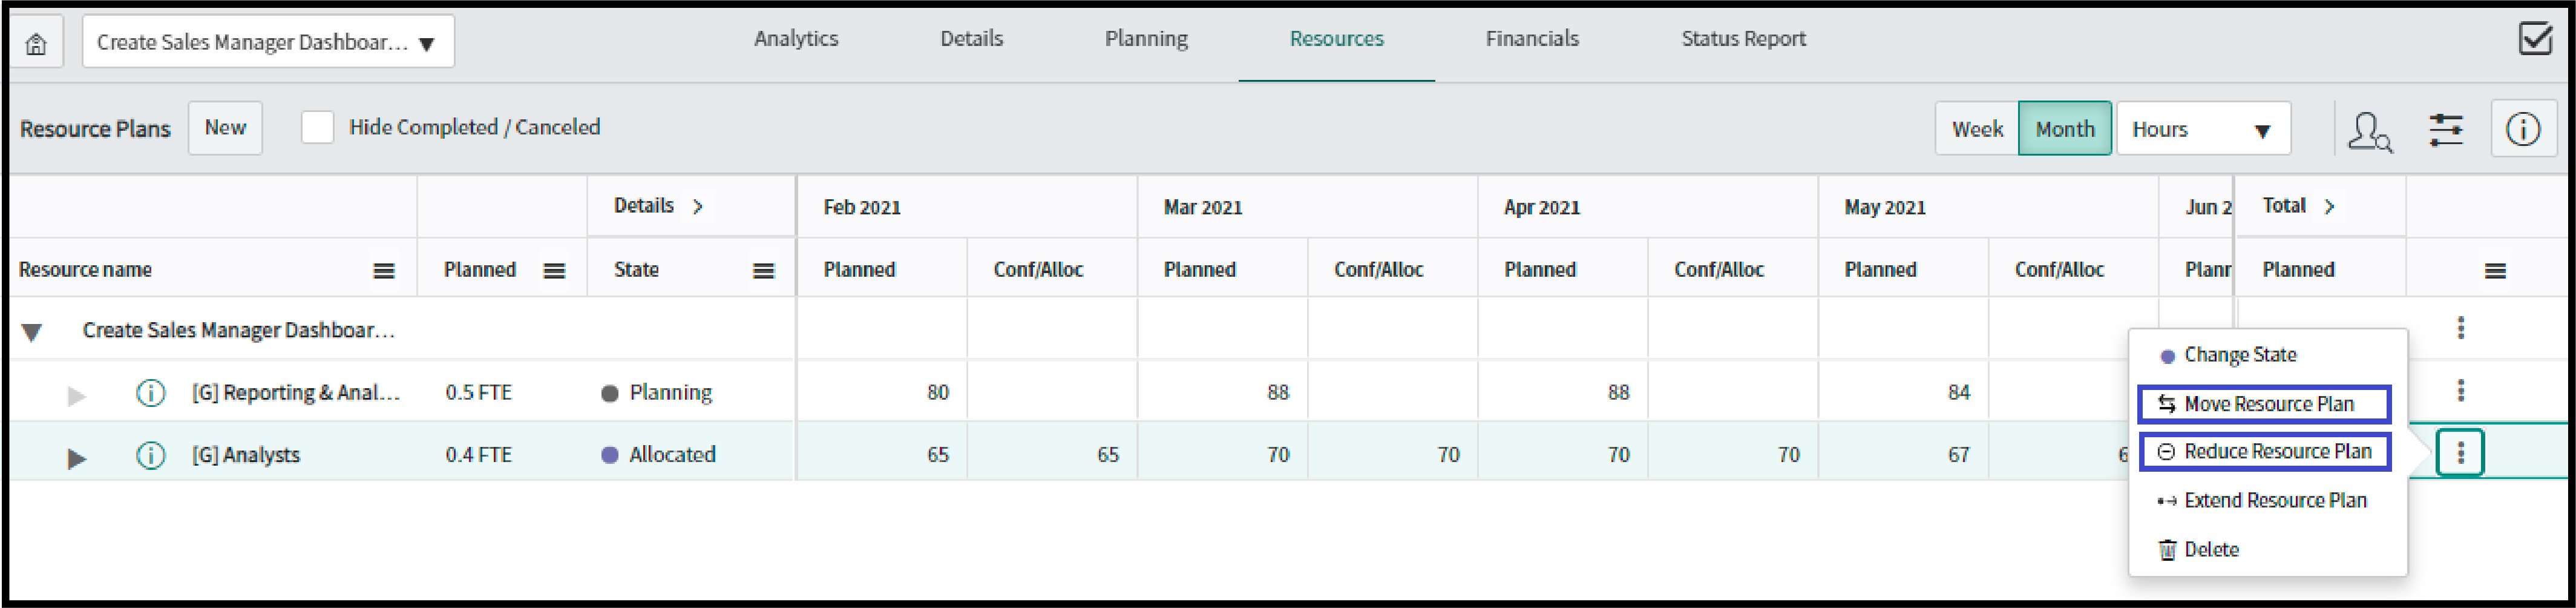Select the Month view toggle
This screenshot has width=2576, height=608.
click(x=2065, y=128)
